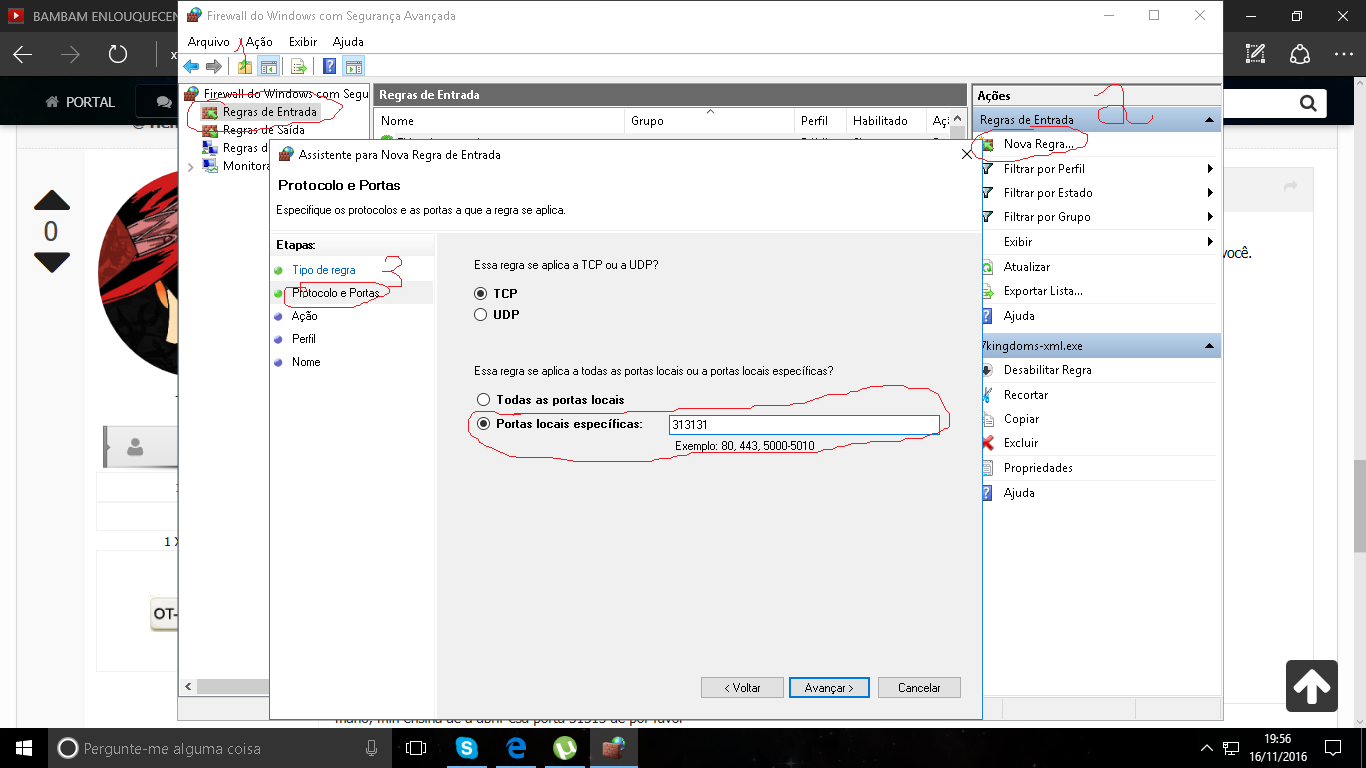Screen dimensions: 1366x768
Task: Select the TCP radio button
Action: (x=481, y=294)
